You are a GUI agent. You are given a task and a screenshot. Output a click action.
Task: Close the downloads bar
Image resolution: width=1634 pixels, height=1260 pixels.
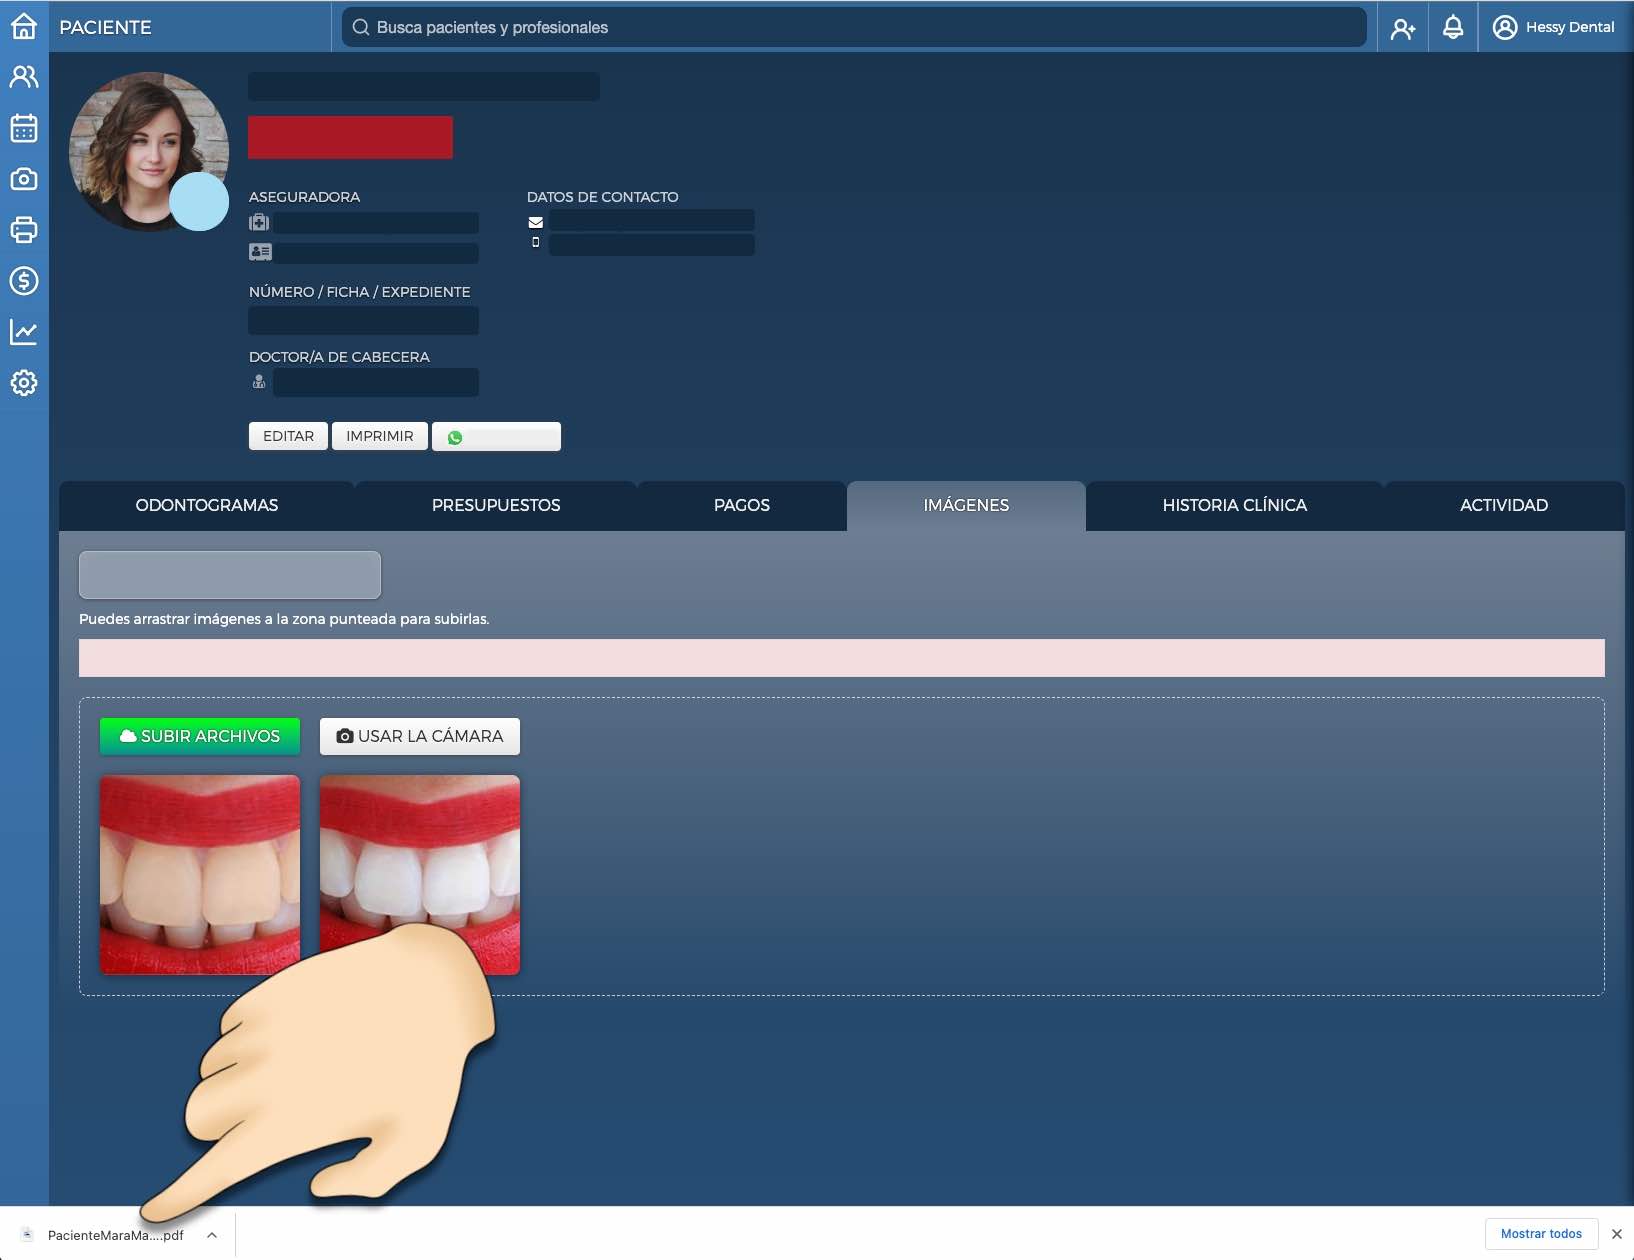pos(1616,1234)
